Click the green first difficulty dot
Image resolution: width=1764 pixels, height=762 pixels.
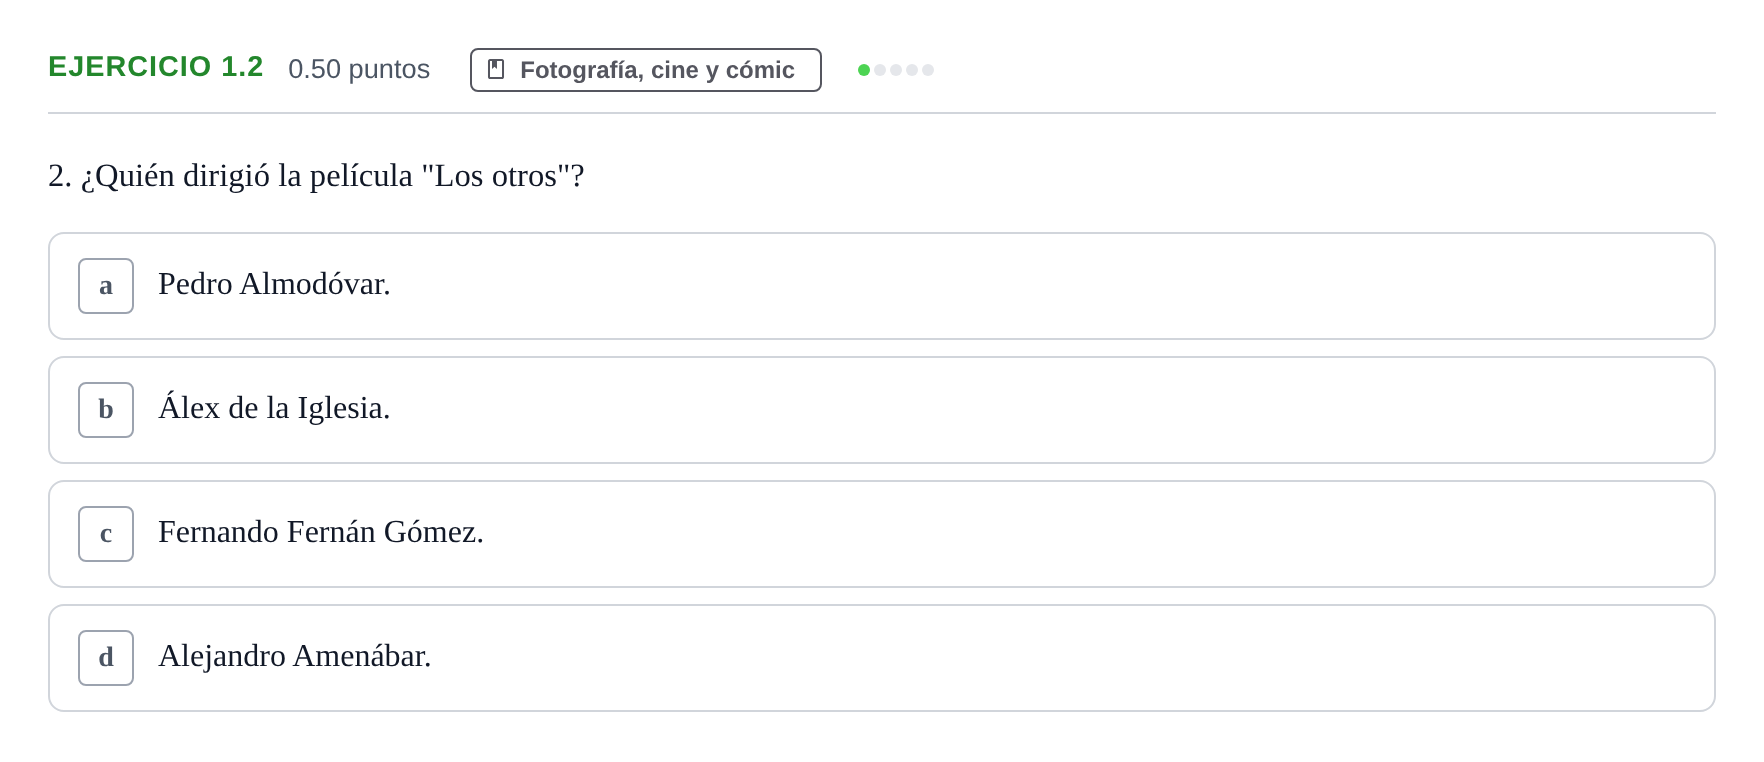click(864, 70)
